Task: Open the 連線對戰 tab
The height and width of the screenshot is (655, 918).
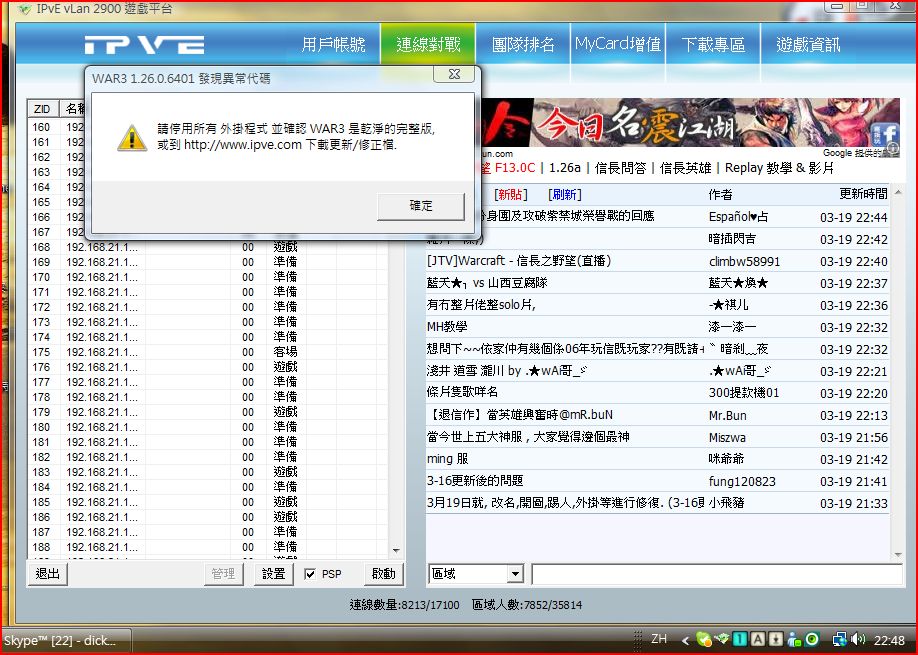Action: (428, 45)
